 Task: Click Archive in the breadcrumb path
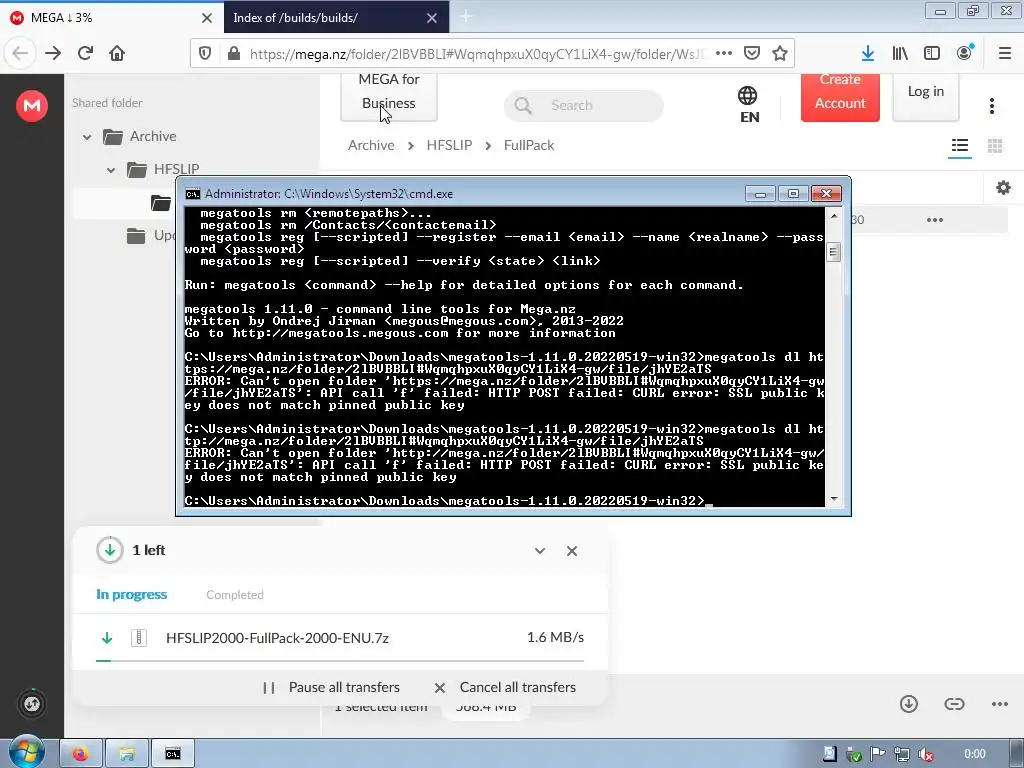pos(371,145)
